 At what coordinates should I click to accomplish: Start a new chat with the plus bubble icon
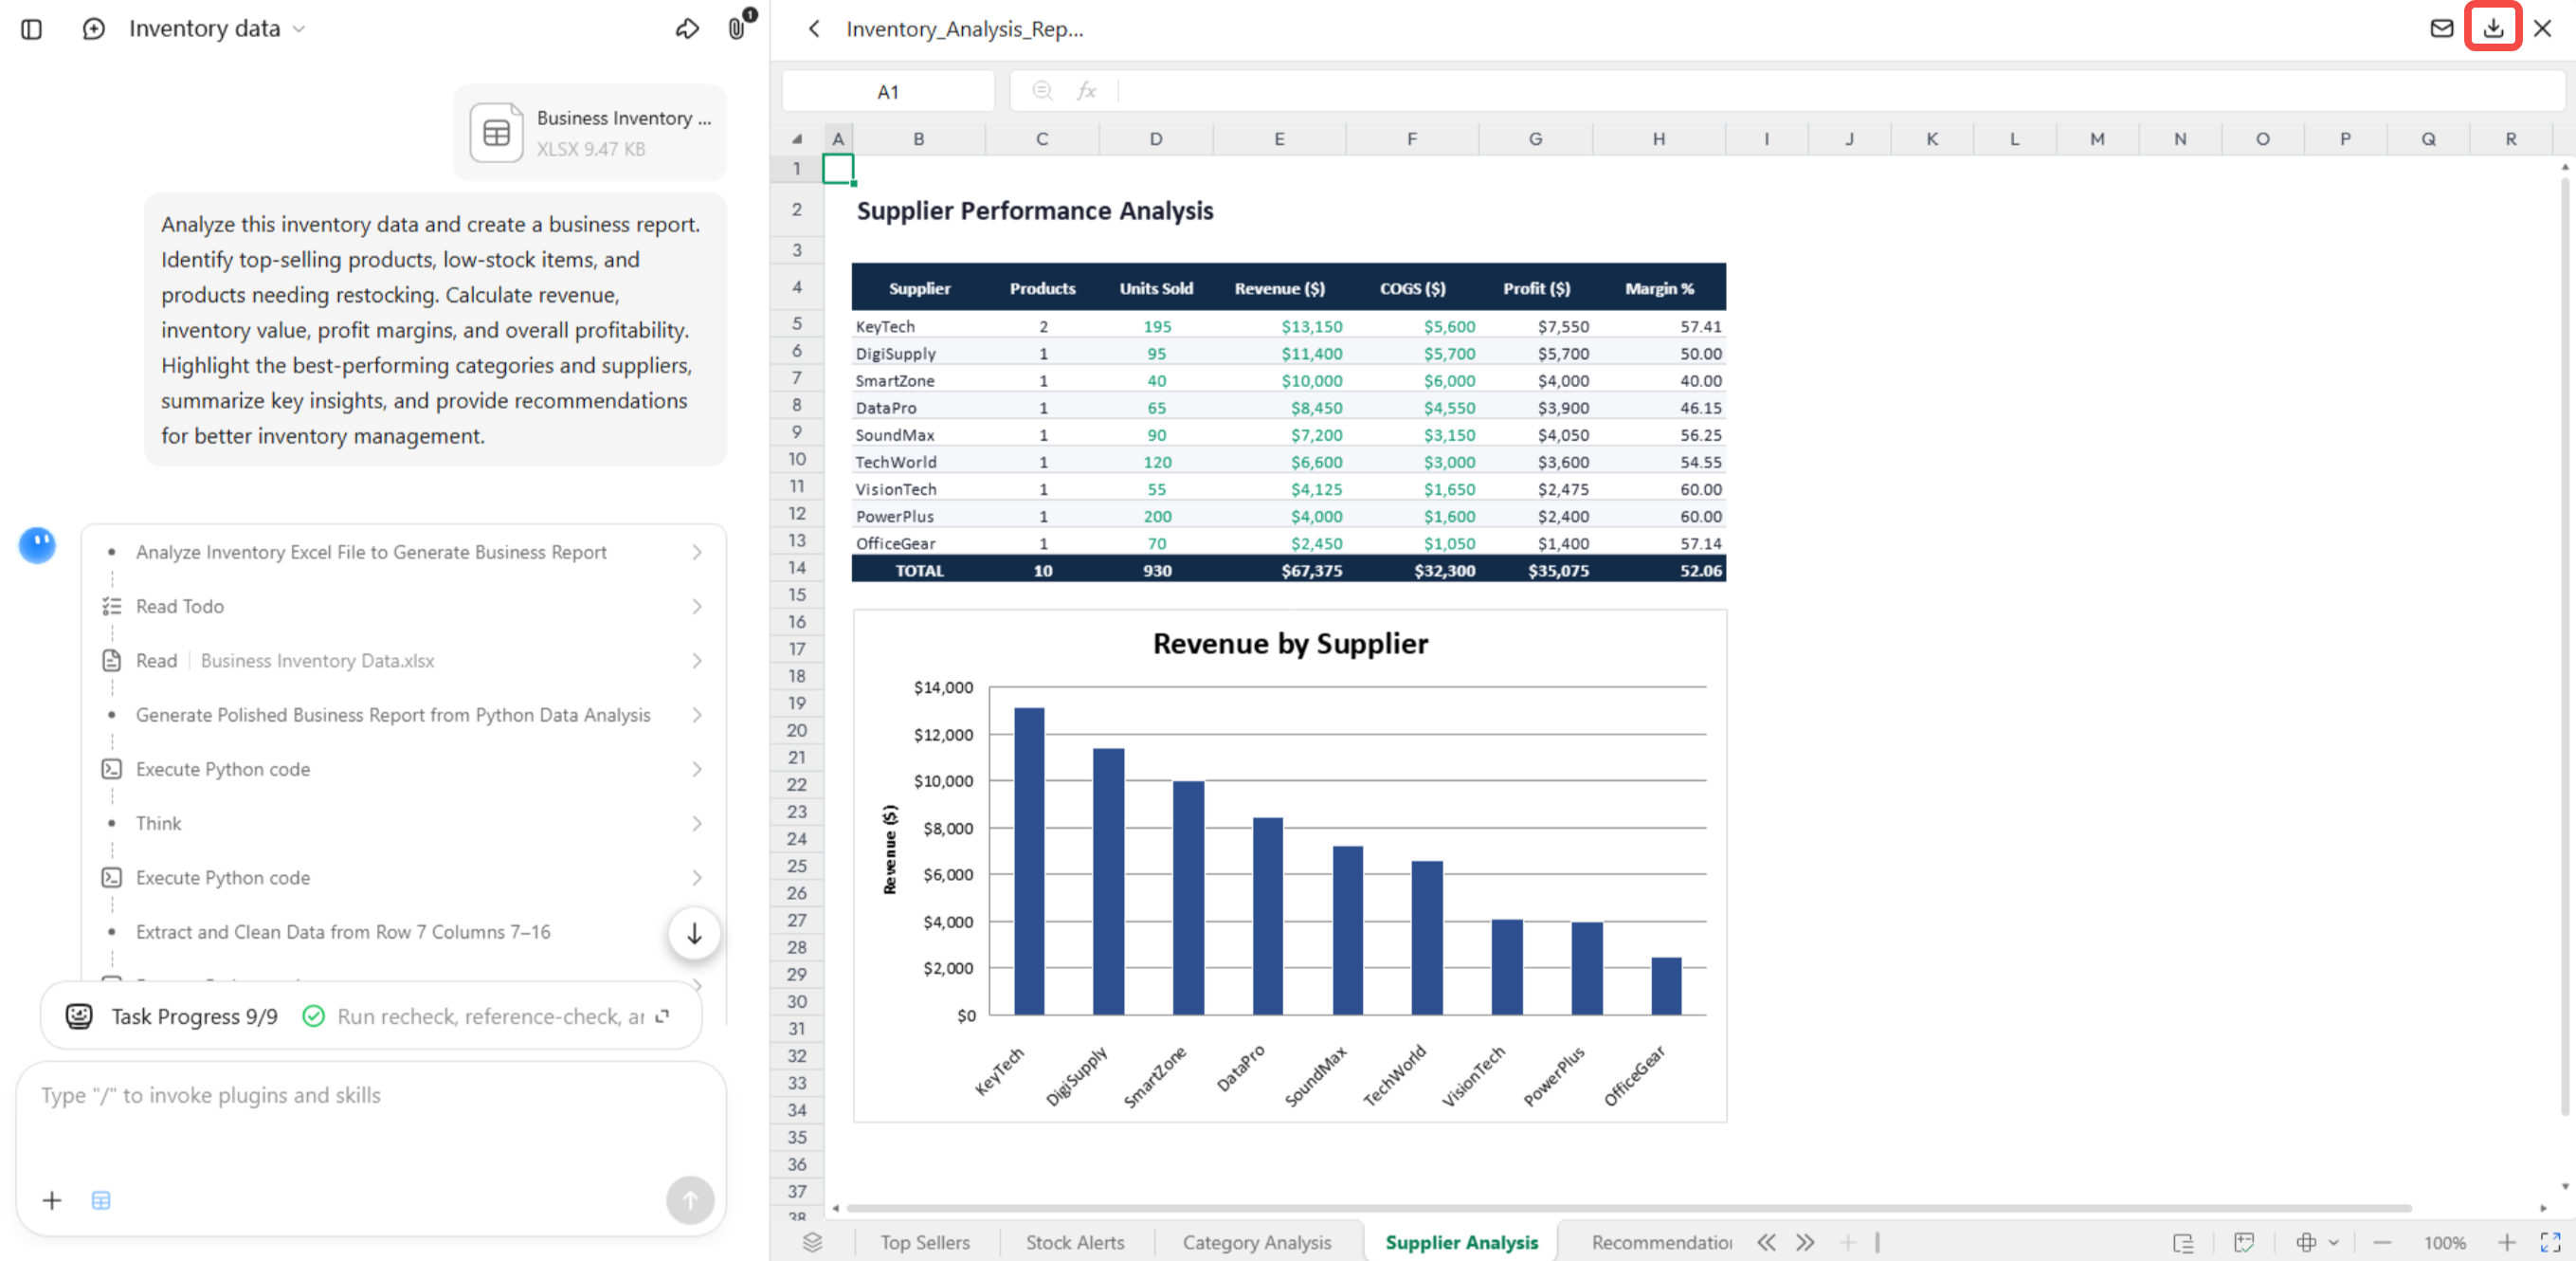[93, 29]
